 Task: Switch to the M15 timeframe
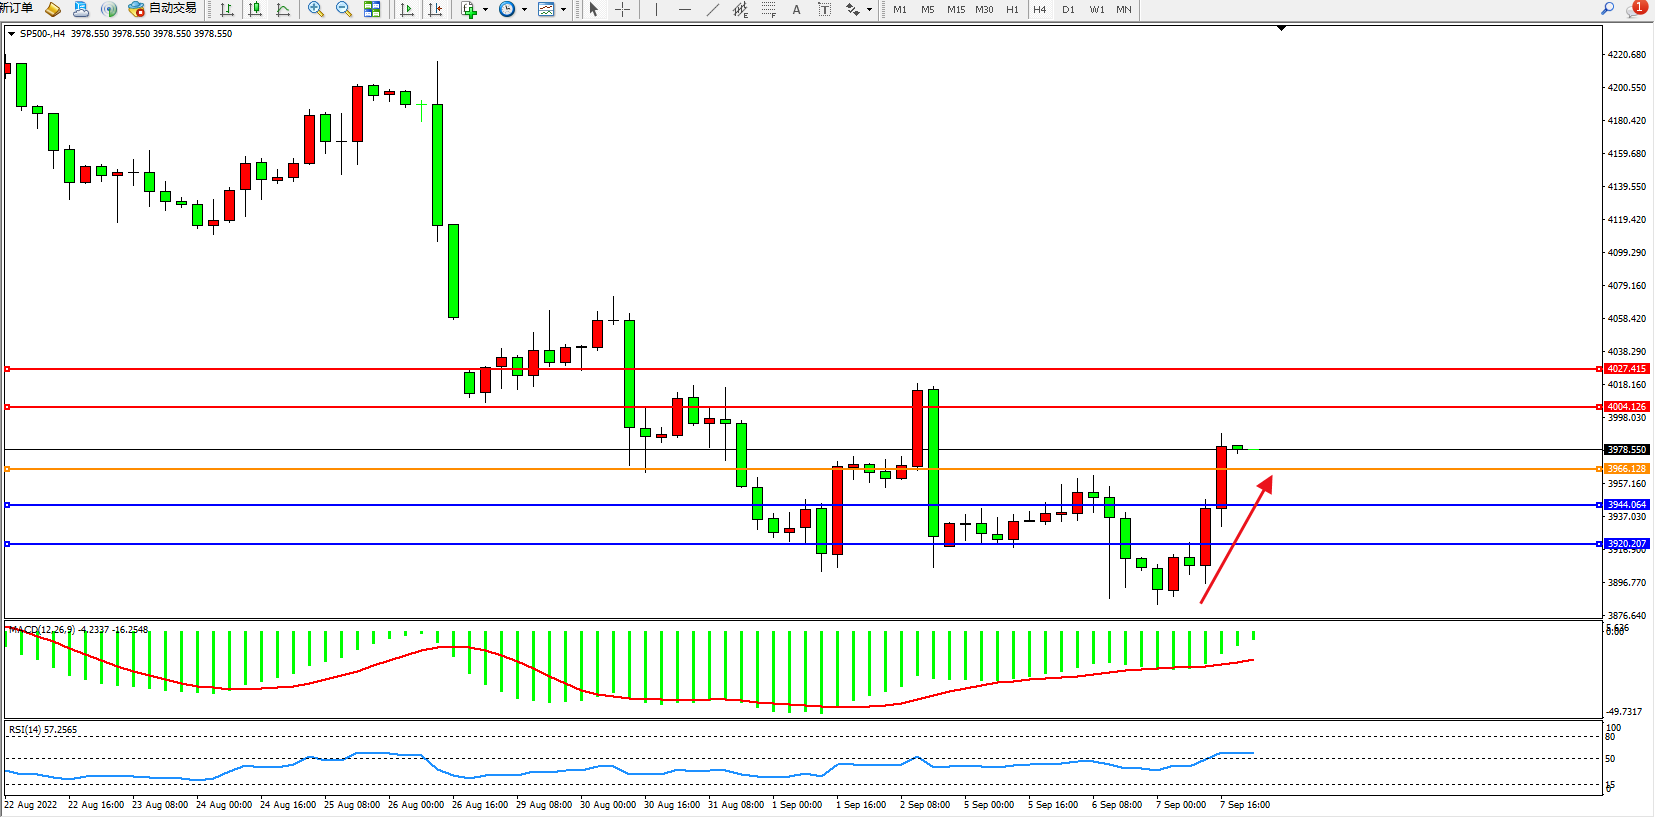tap(956, 9)
